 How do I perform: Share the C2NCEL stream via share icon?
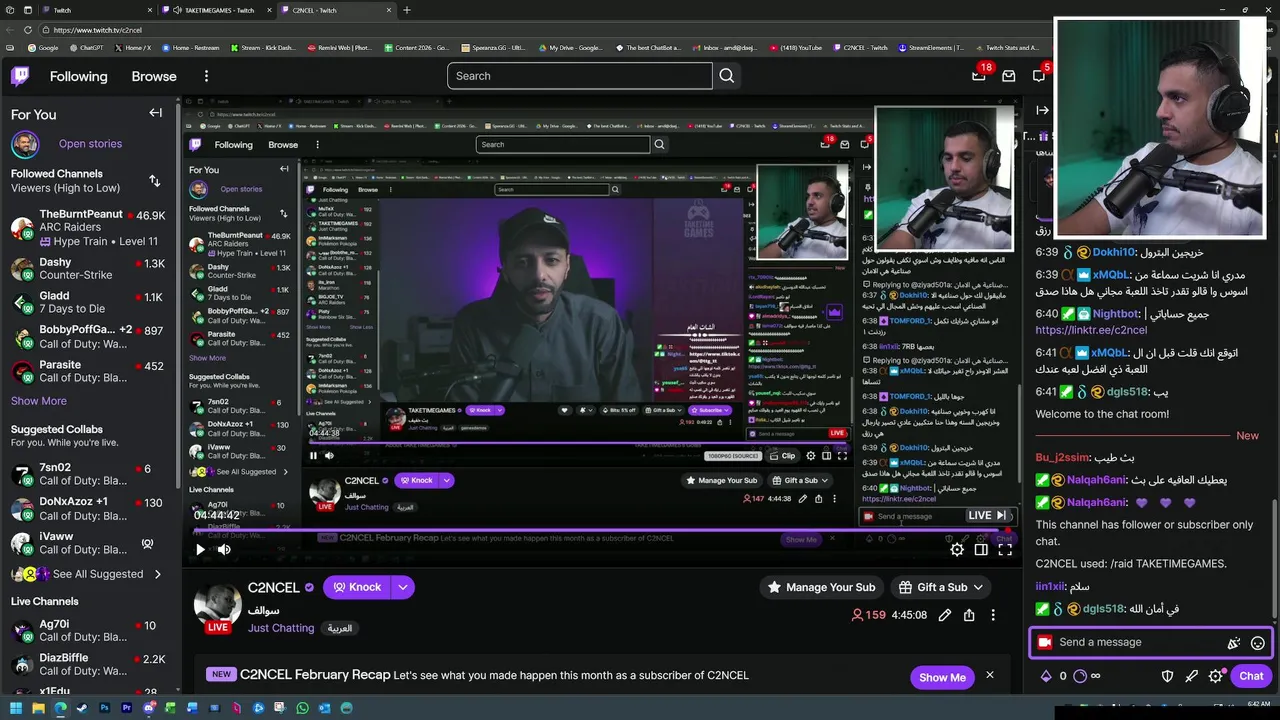969,615
